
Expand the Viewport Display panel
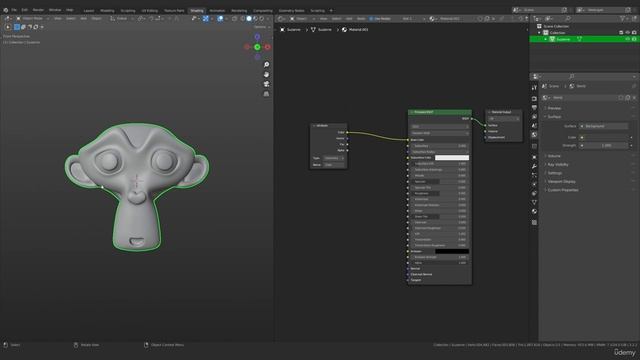click(561, 182)
